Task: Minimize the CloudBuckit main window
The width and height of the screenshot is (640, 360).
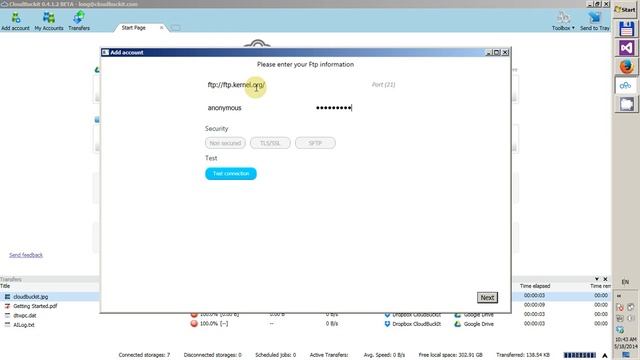Action: 590,4
